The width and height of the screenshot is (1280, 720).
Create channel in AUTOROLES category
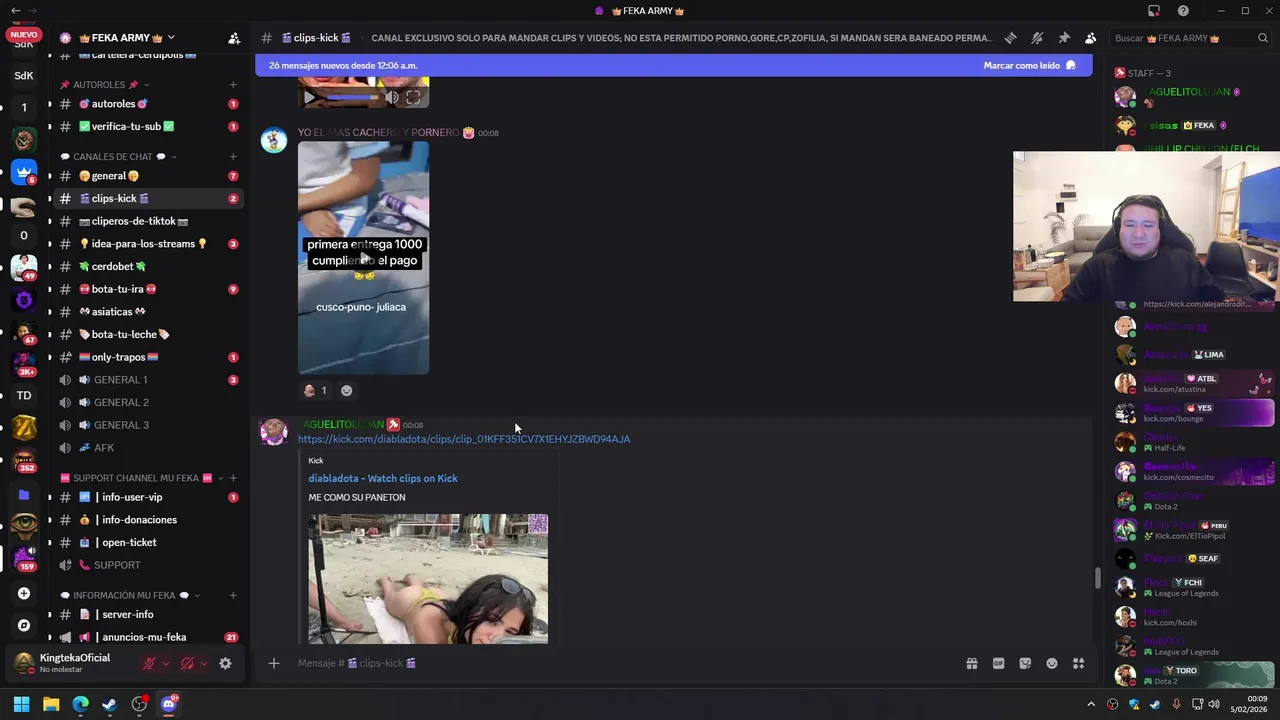[233, 85]
